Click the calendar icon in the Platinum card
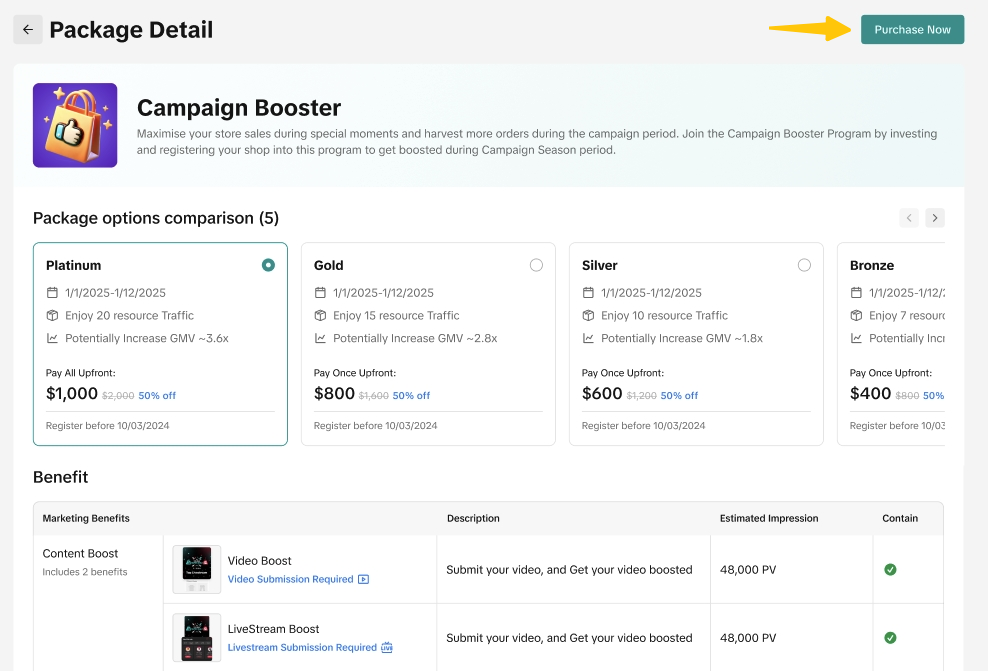This screenshot has width=988, height=671. (53, 293)
